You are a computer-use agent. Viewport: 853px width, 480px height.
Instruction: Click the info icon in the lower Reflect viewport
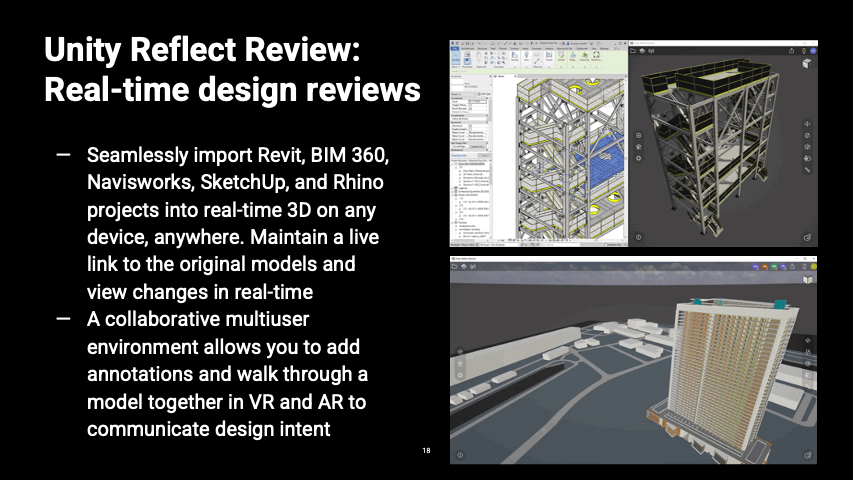coord(460,455)
